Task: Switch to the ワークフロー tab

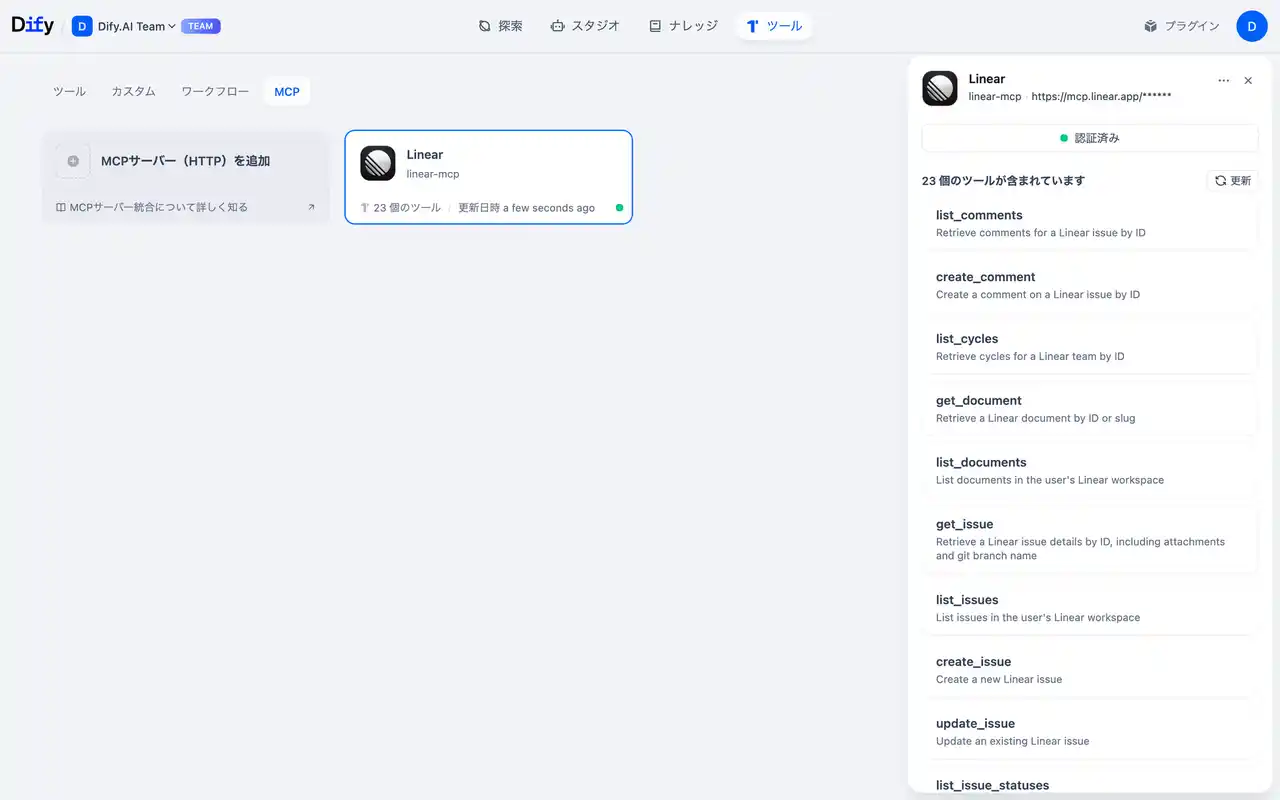Action: [x=214, y=90]
